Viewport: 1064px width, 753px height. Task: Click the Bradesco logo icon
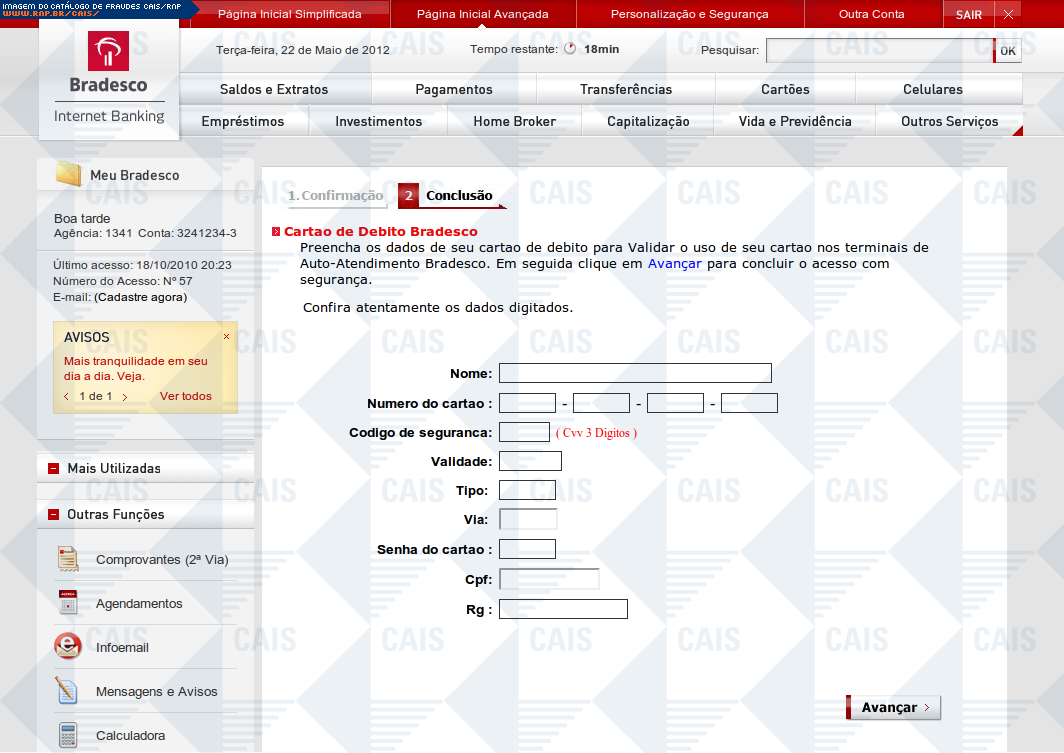click(108, 52)
